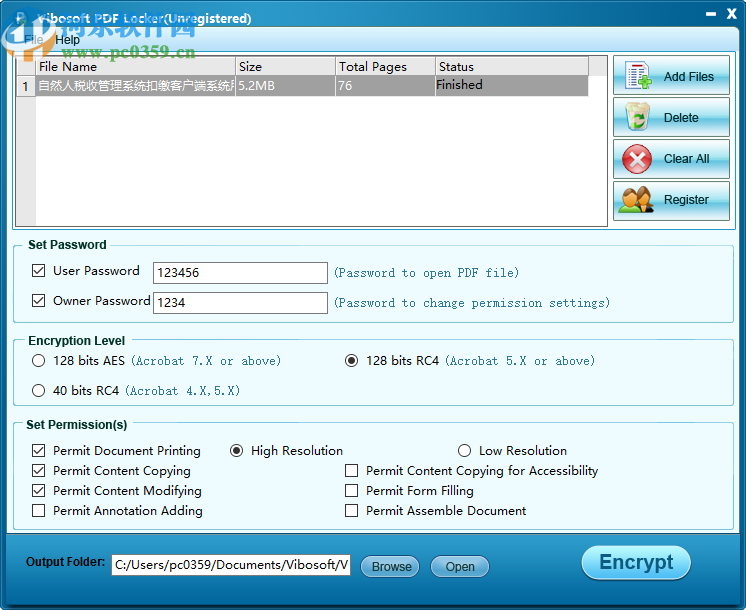Image resolution: width=746 pixels, height=610 pixels.
Task: Click the Total Pages column header
Action: [x=385, y=66]
